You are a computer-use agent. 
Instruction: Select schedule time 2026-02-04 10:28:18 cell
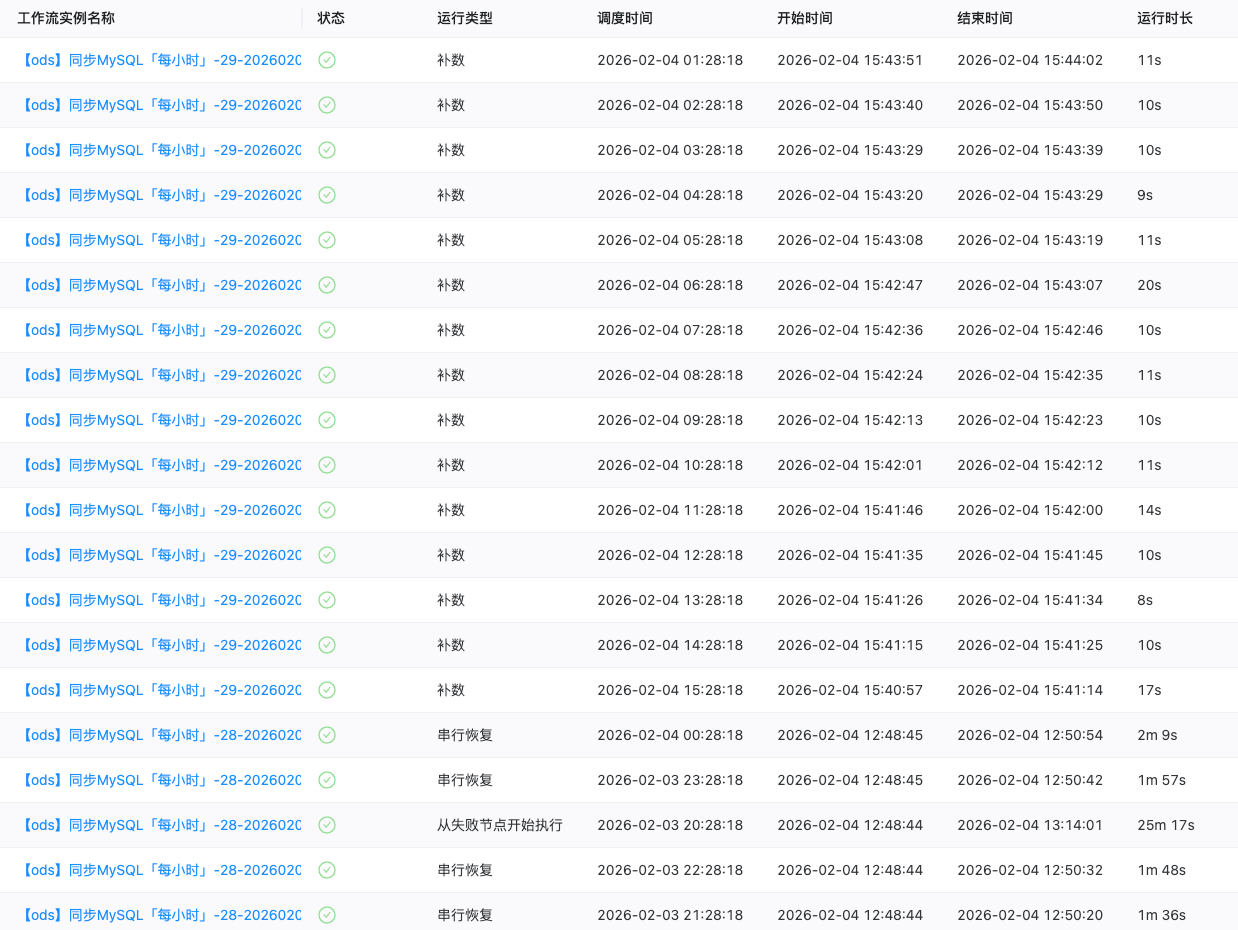670,465
